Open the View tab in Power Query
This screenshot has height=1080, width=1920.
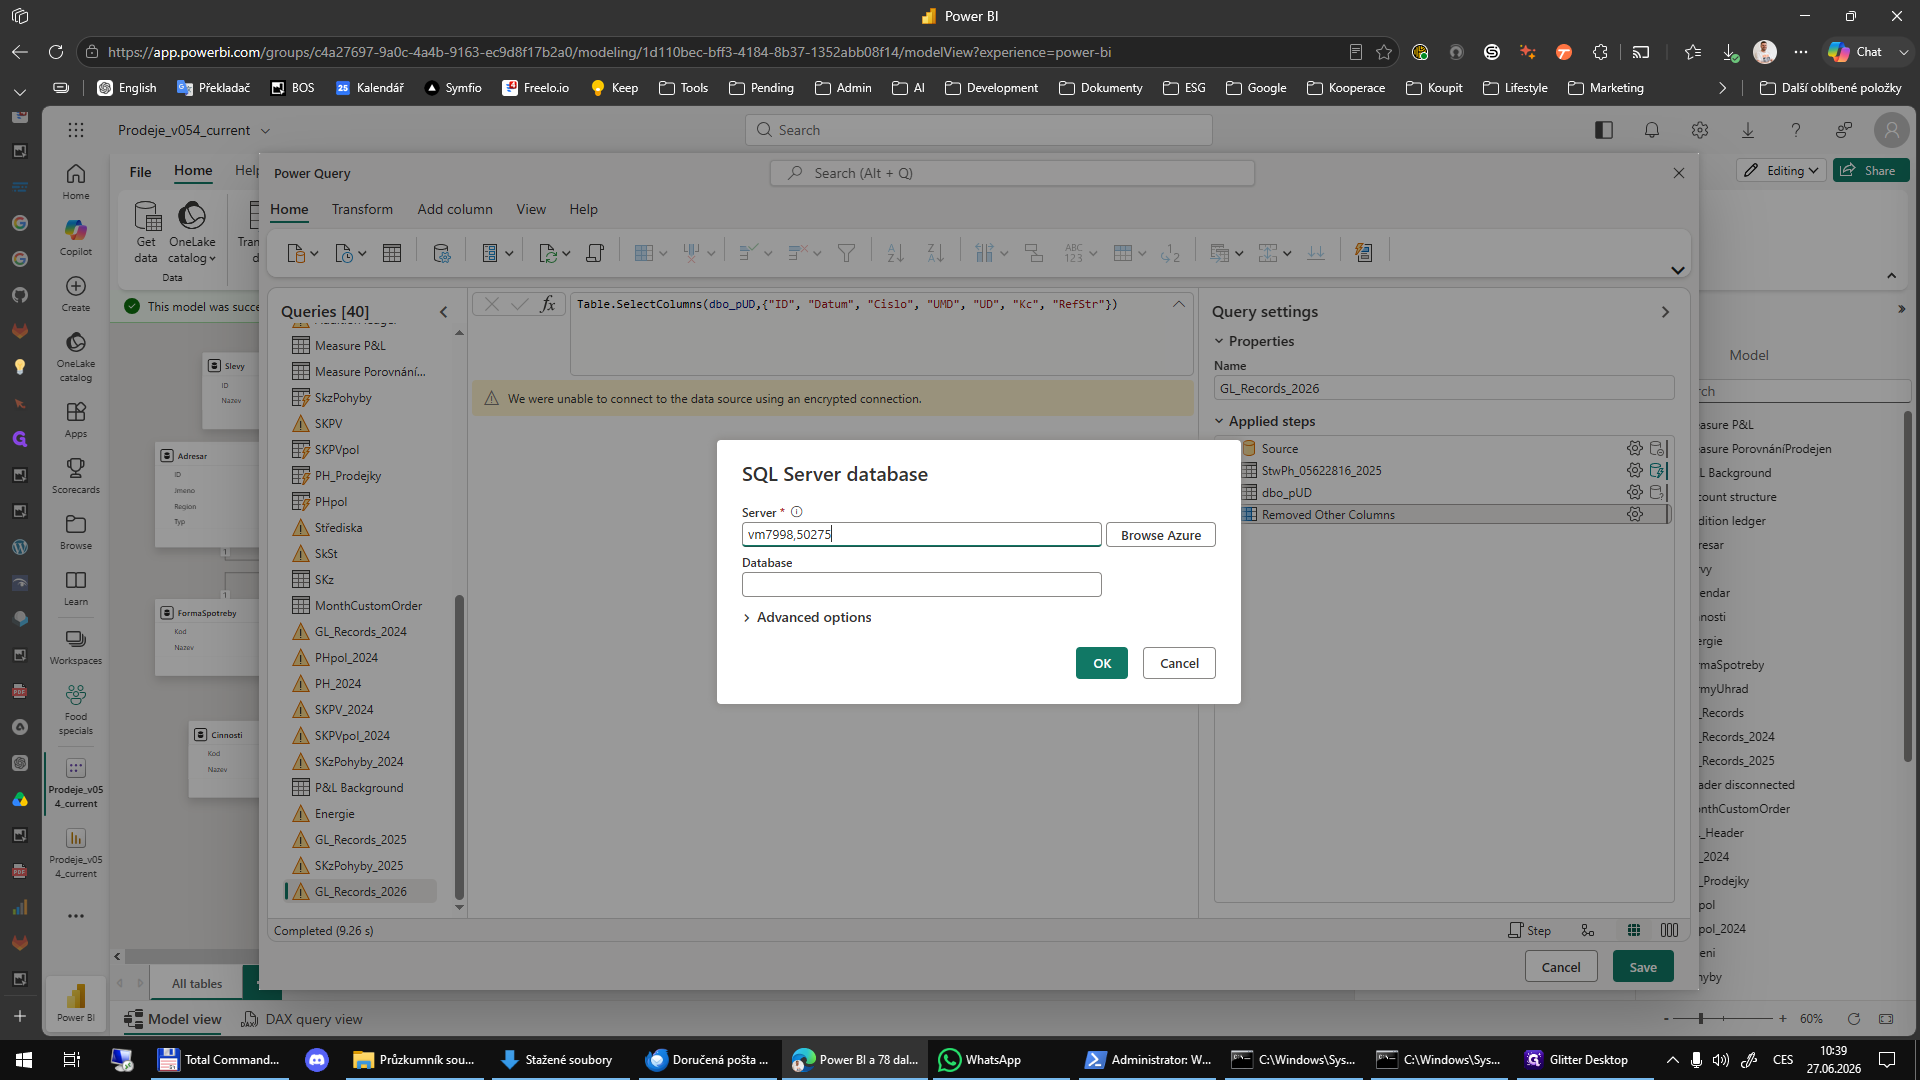coord(531,209)
